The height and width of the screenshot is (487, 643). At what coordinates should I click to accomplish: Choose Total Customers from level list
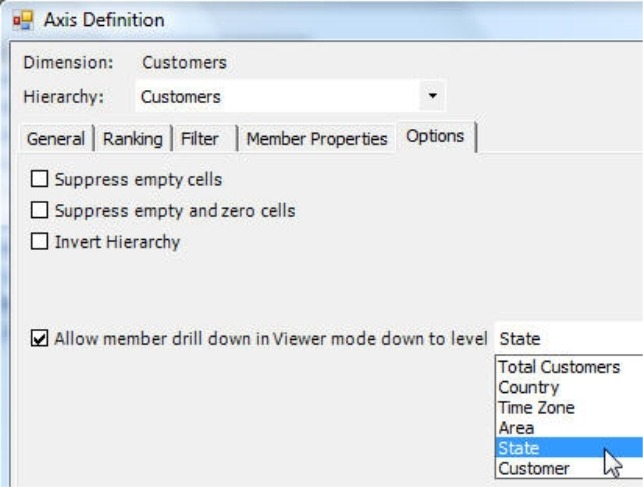559,367
